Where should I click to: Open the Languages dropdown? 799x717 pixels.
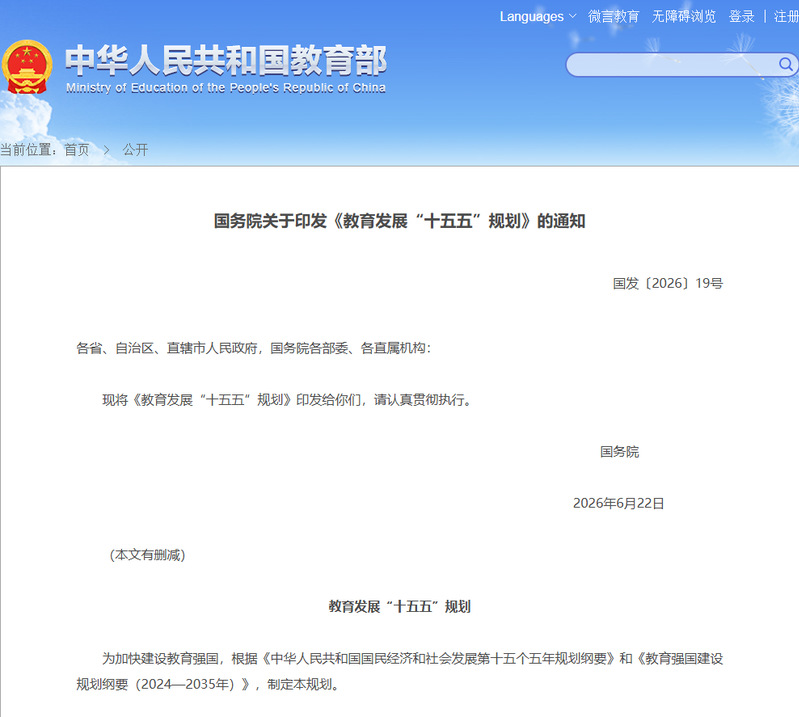point(538,16)
